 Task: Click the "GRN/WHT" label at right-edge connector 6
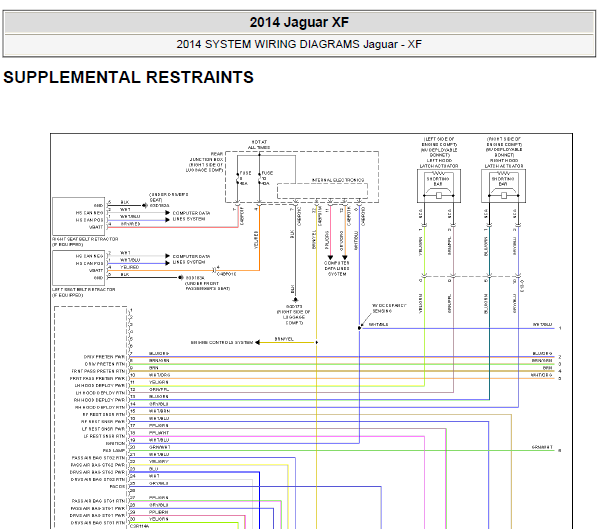point(542,447)
